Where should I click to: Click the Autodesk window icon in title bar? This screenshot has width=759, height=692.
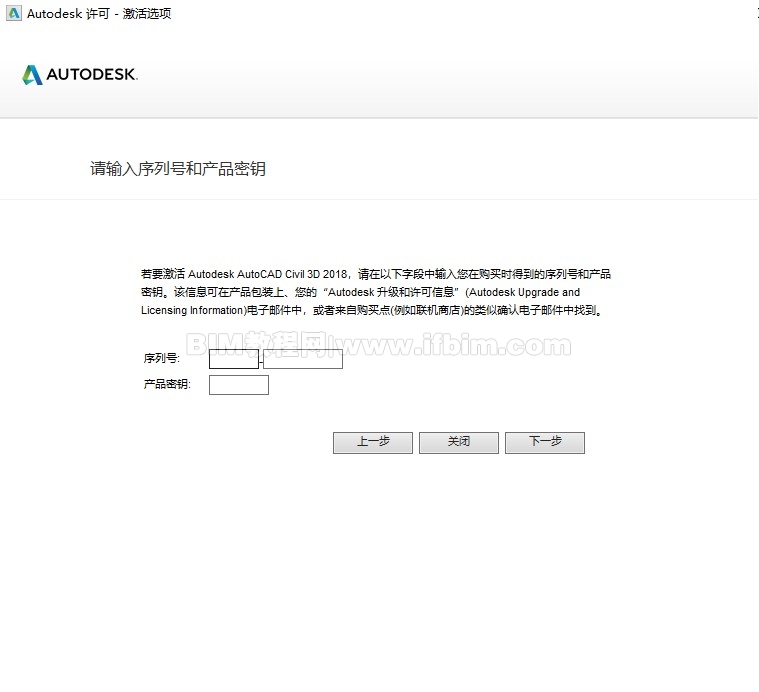pos(14,13)
